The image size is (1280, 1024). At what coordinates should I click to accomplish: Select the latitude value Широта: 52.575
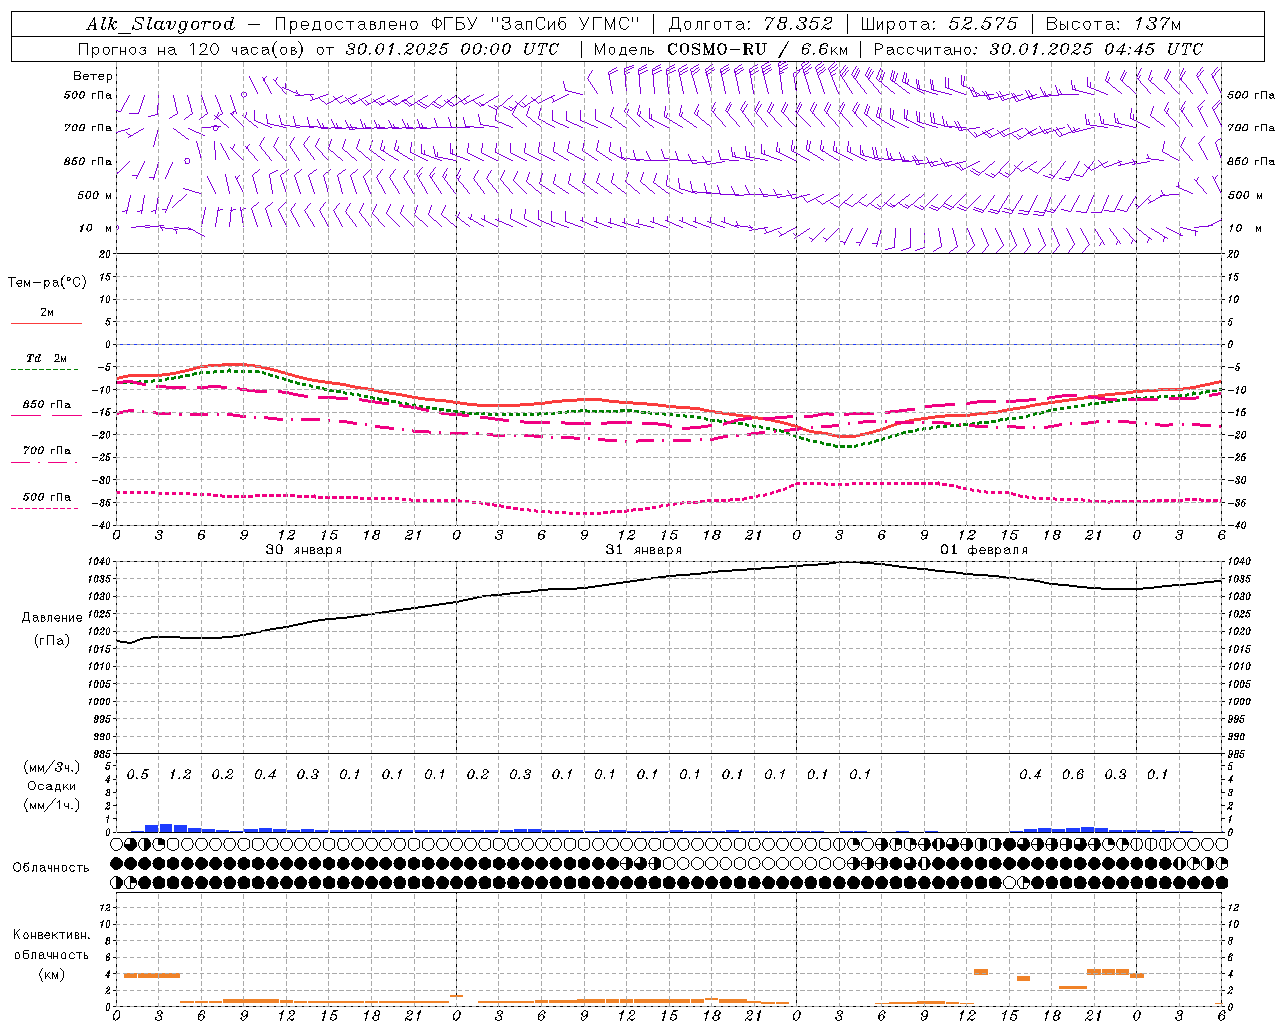click(x=940, y=24)
